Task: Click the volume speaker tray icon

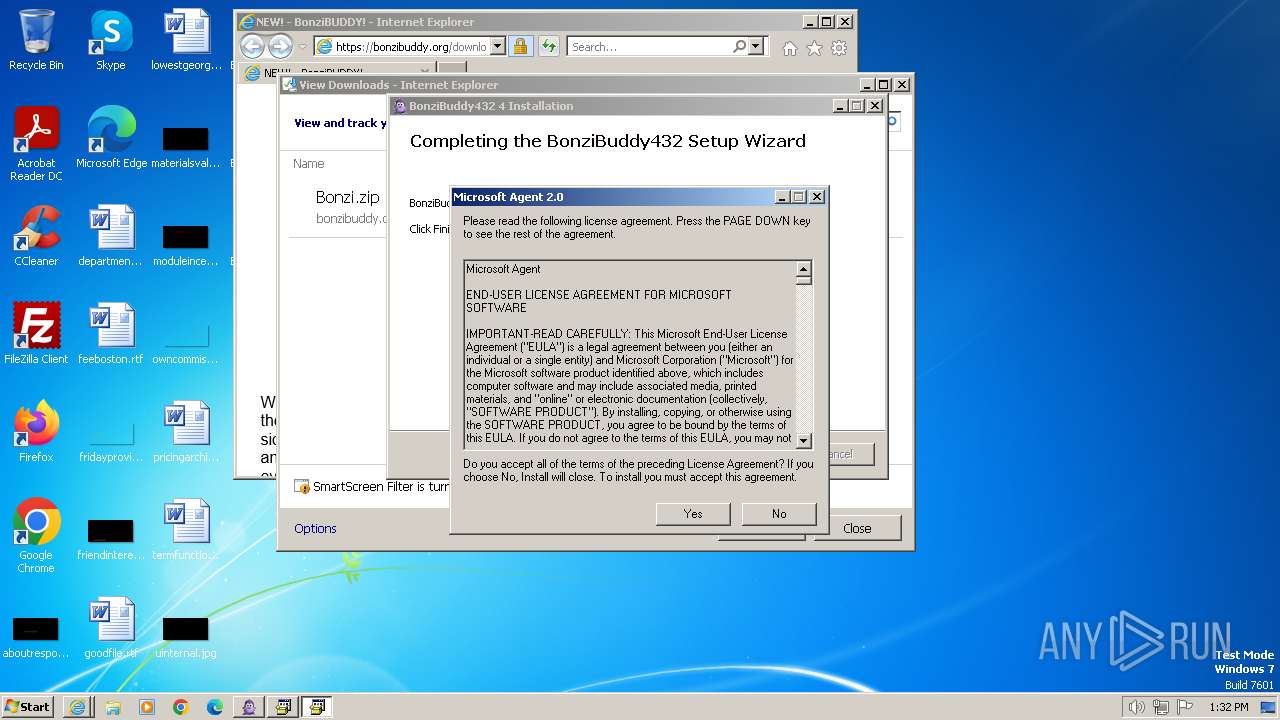Action: (x=1136, y=707)
